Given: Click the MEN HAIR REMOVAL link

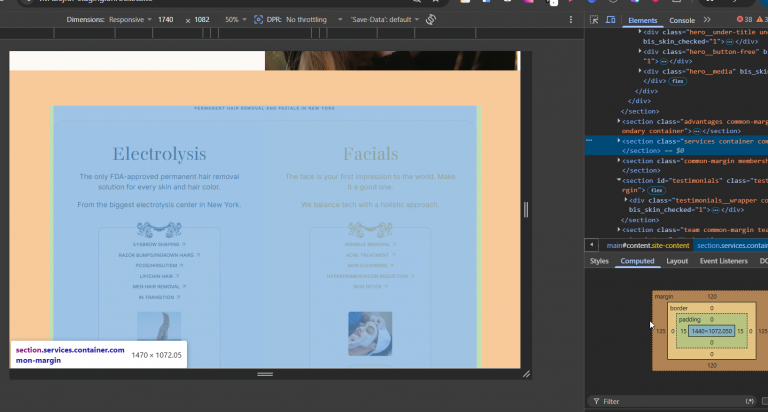Looking at the screenshot, I should tap(159, 287).
